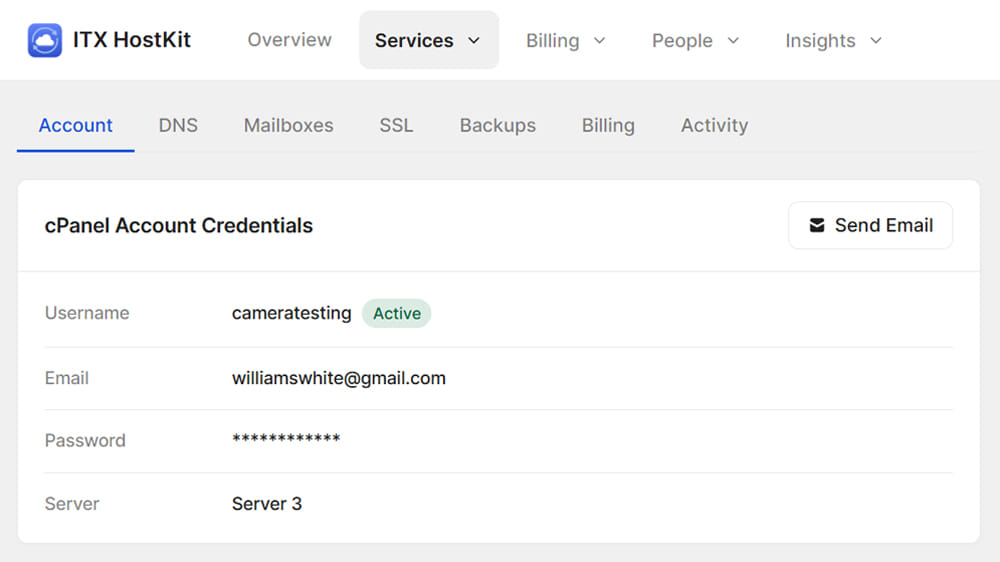Expand the People menu chevron
Viewport: 1000px width, 562px height.
click(x=733, y=40)
